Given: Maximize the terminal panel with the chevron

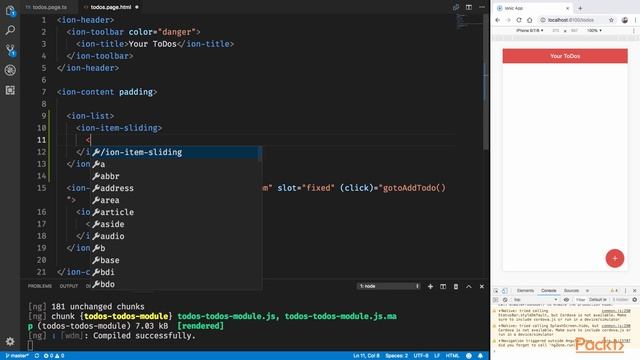Looking at the screenshot, I should tap(469, 287).
